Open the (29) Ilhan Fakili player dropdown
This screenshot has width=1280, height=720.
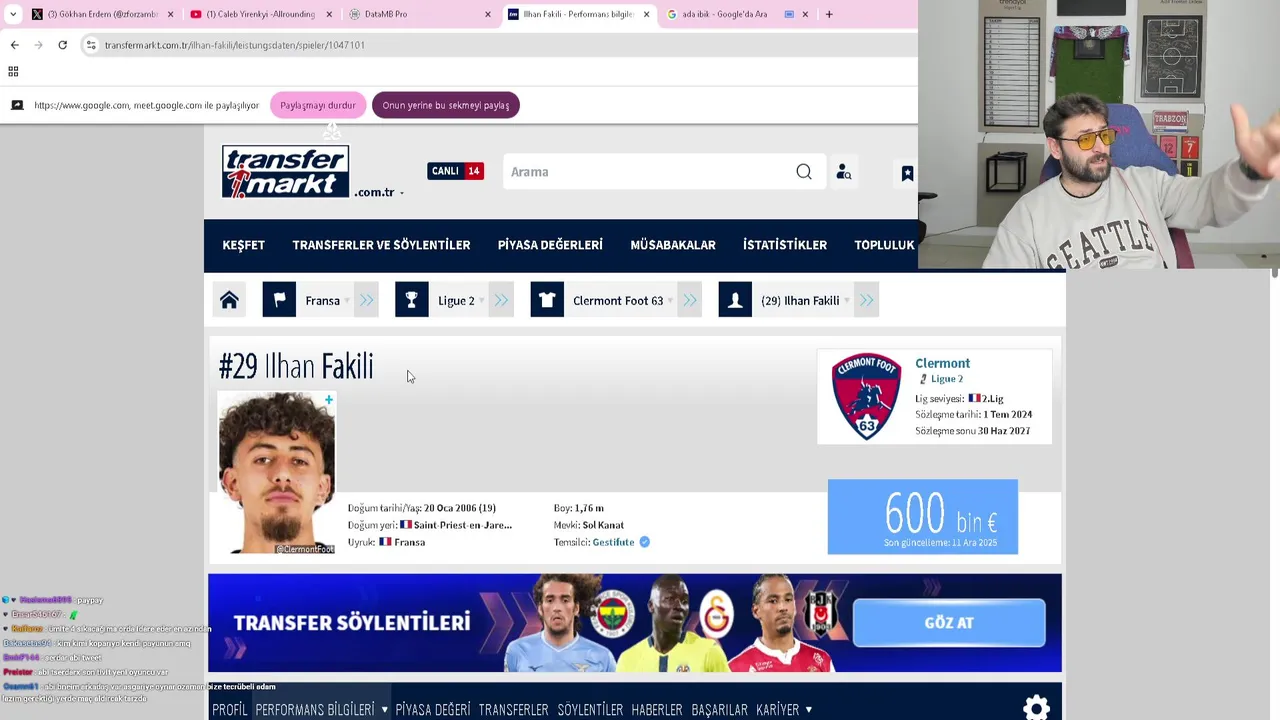805,301
